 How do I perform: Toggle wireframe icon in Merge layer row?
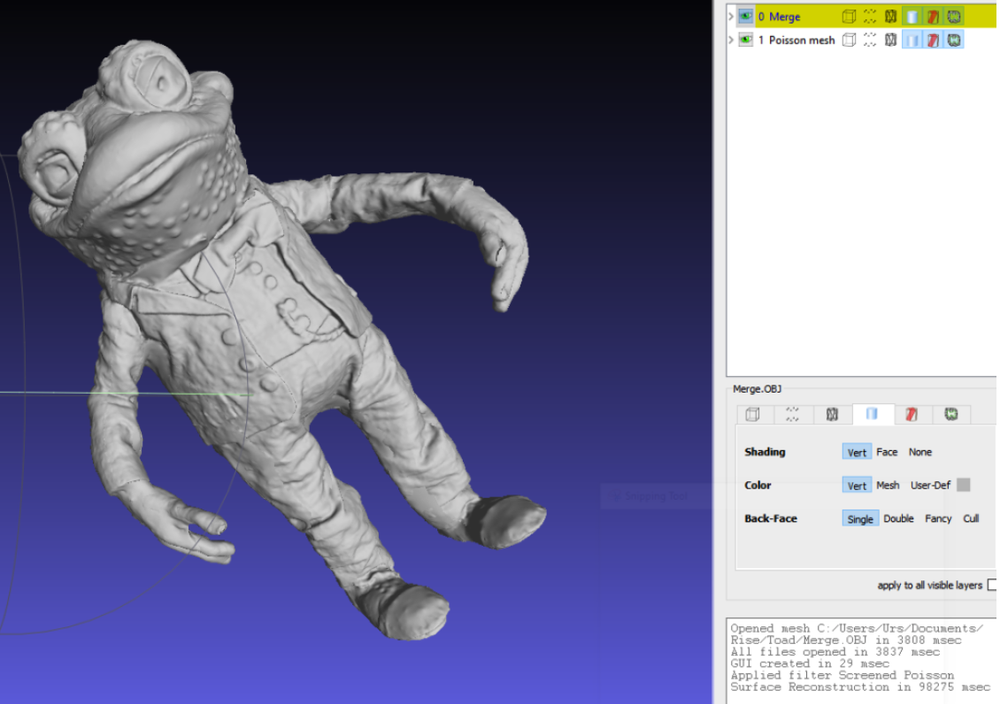(891, 17)
